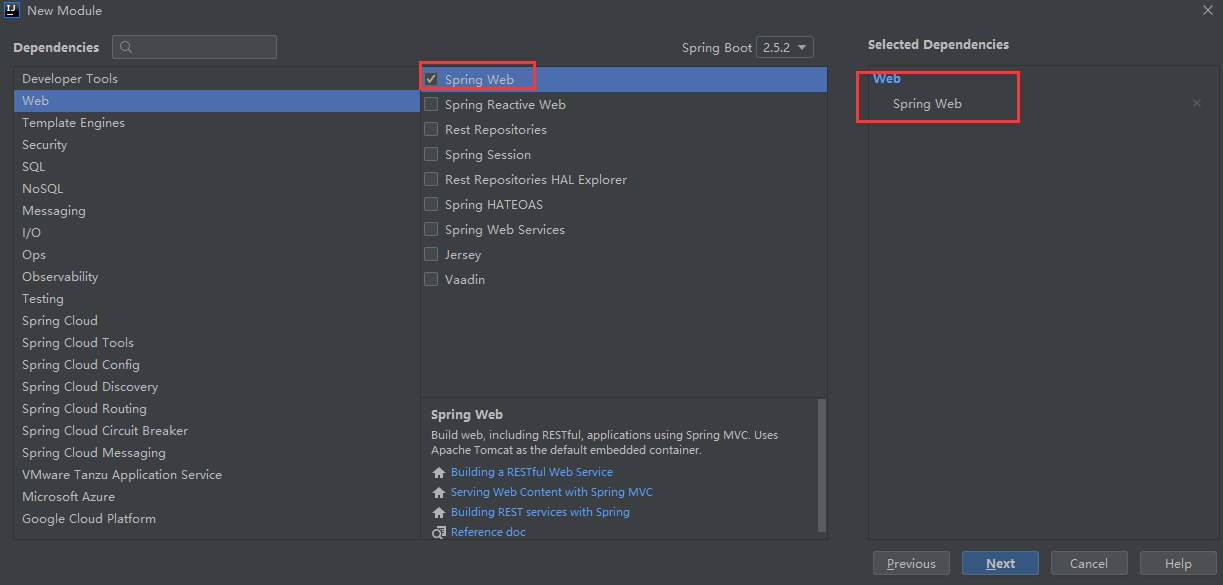
Task: Choose the SQL category
Action: (x=216, y=167)
